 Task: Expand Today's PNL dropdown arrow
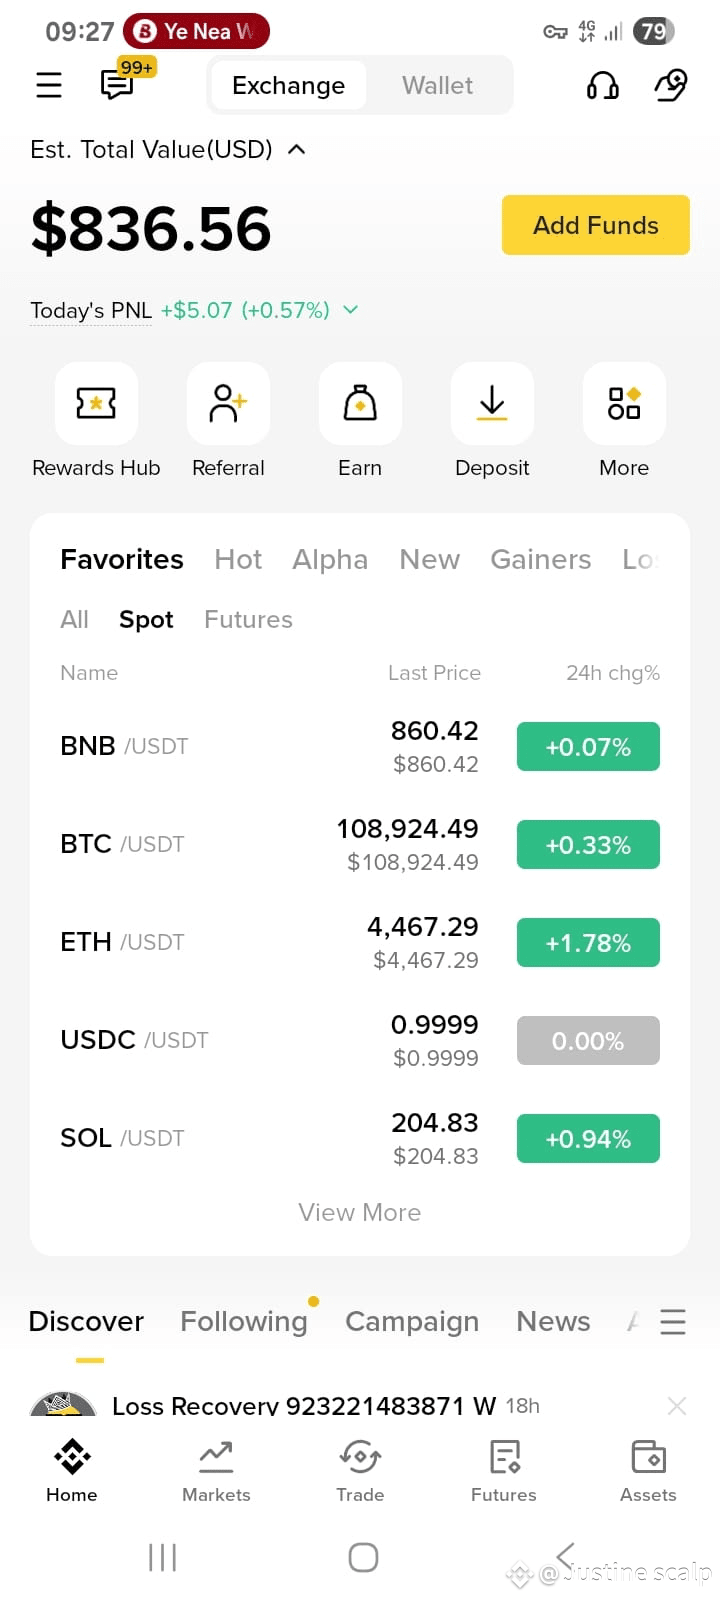(x=350, y=310)
